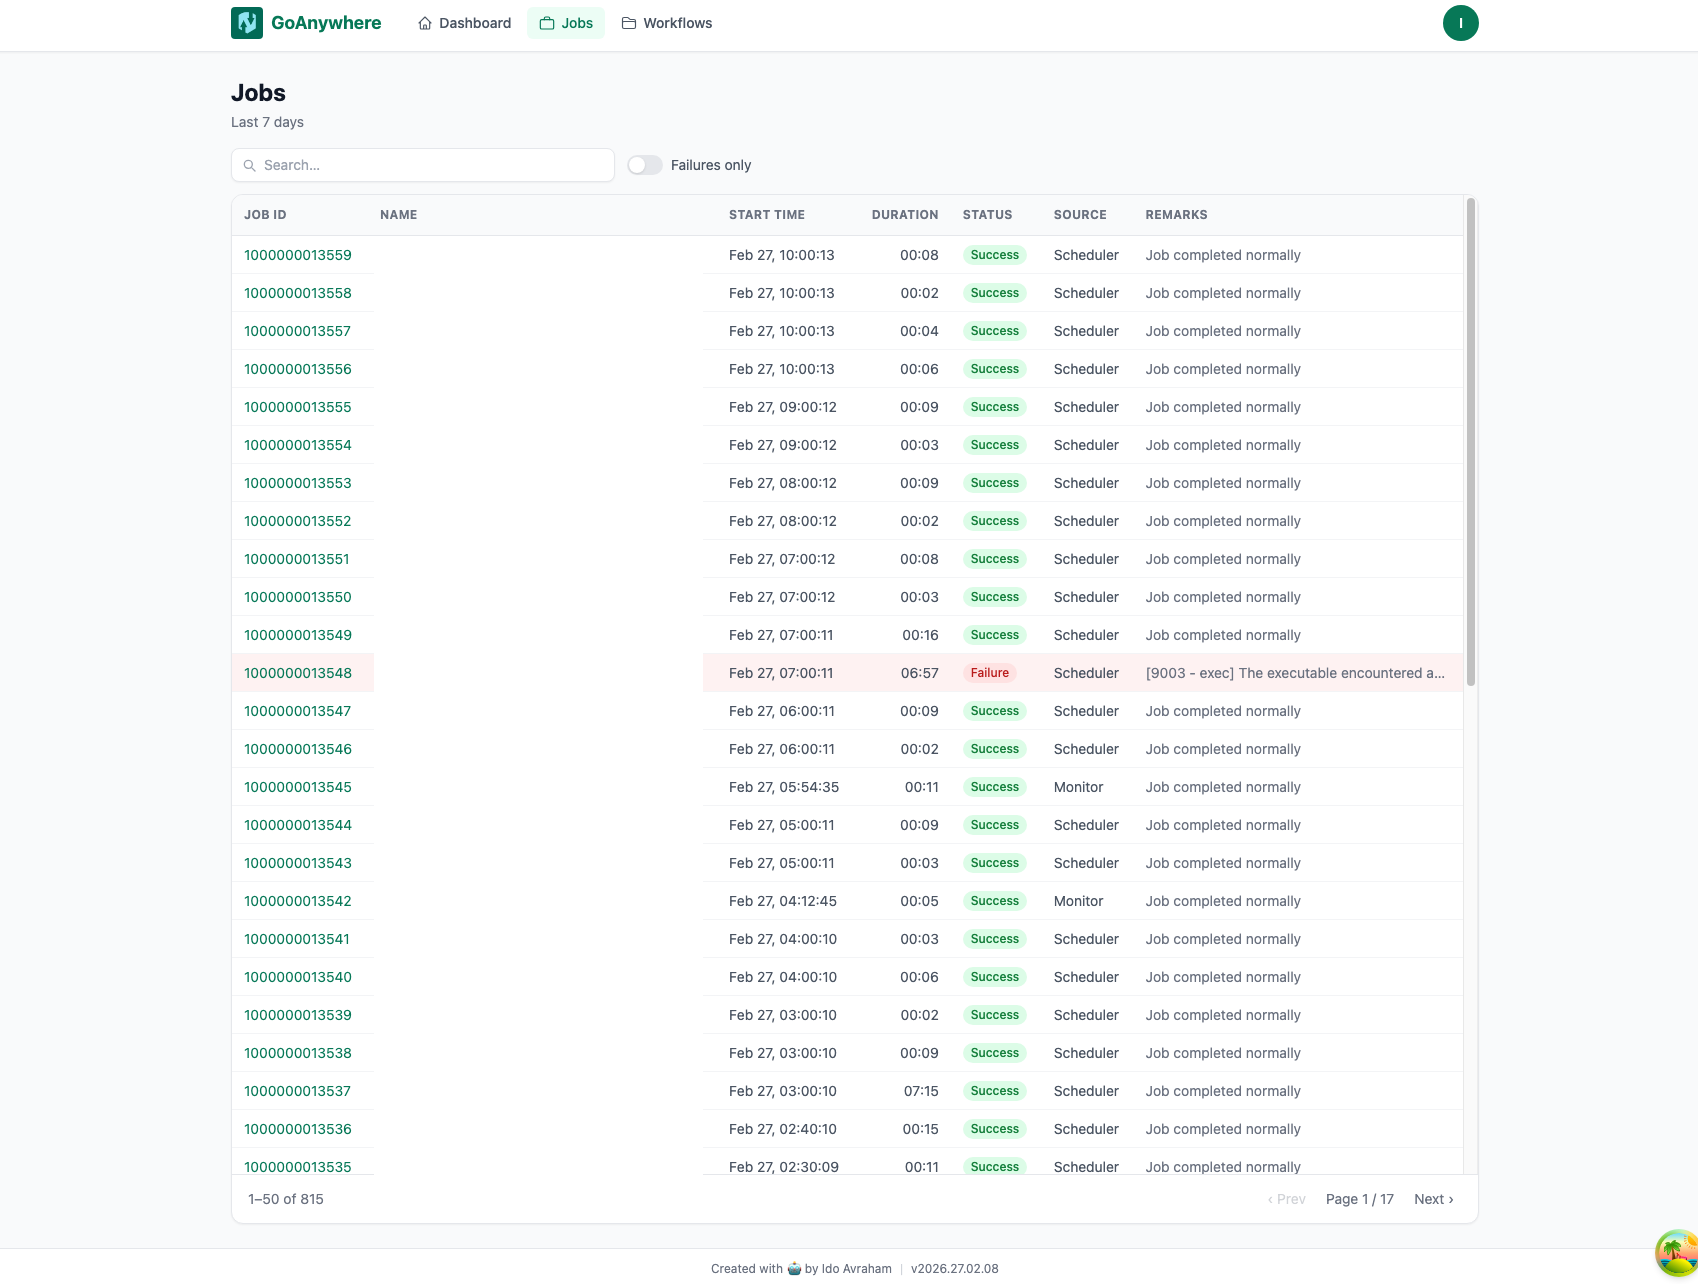Screen dimensions: 1698x1284
Task: Sort by the START TIME column
Action: [x=766, y=214]
